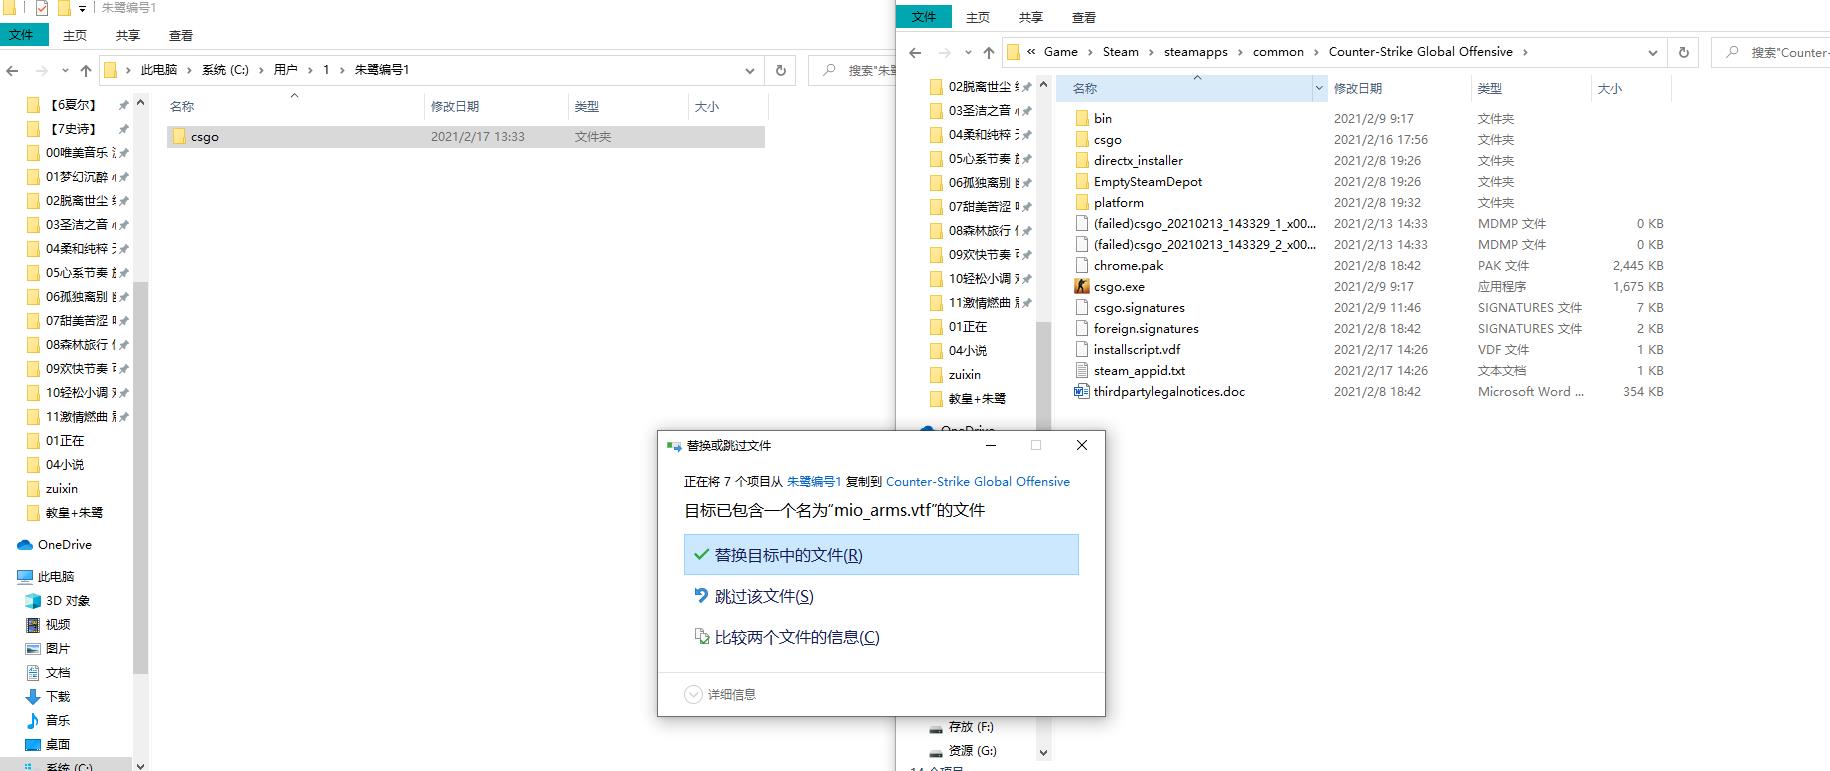1830x771 pixels.
Task: Choose Skip this file option
Action: [x=755, y=597]
